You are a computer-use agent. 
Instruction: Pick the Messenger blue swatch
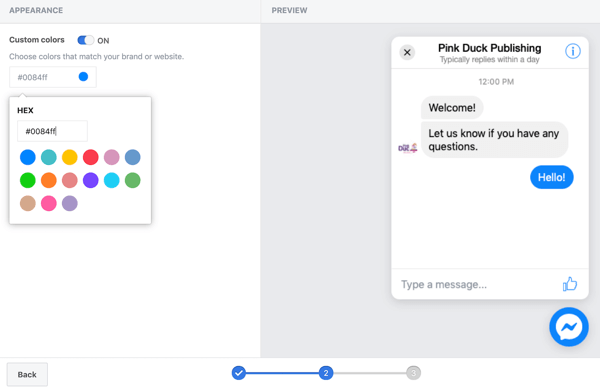click(x=28, y=157)
